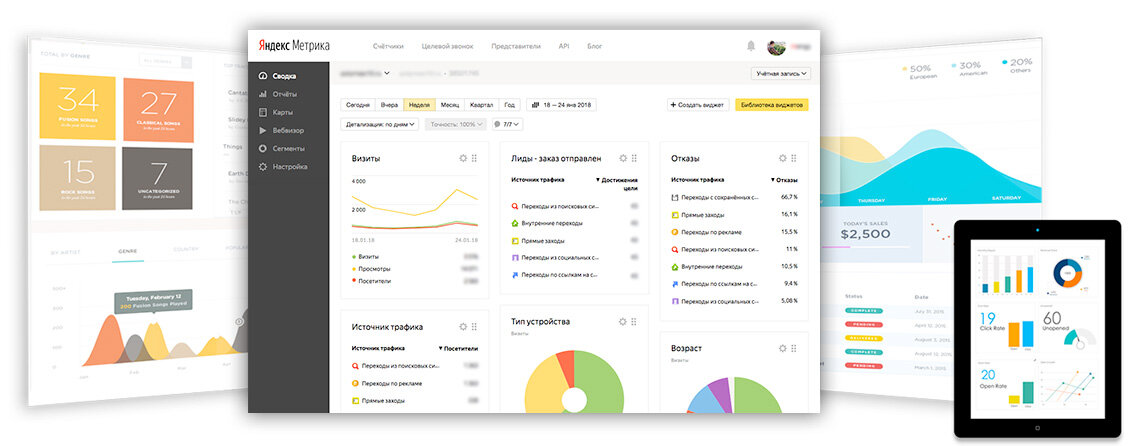The image size is (1140, 446).
Task: Click the Сегменты ring icon in sidebar
Action: click(x=263, y=148)
